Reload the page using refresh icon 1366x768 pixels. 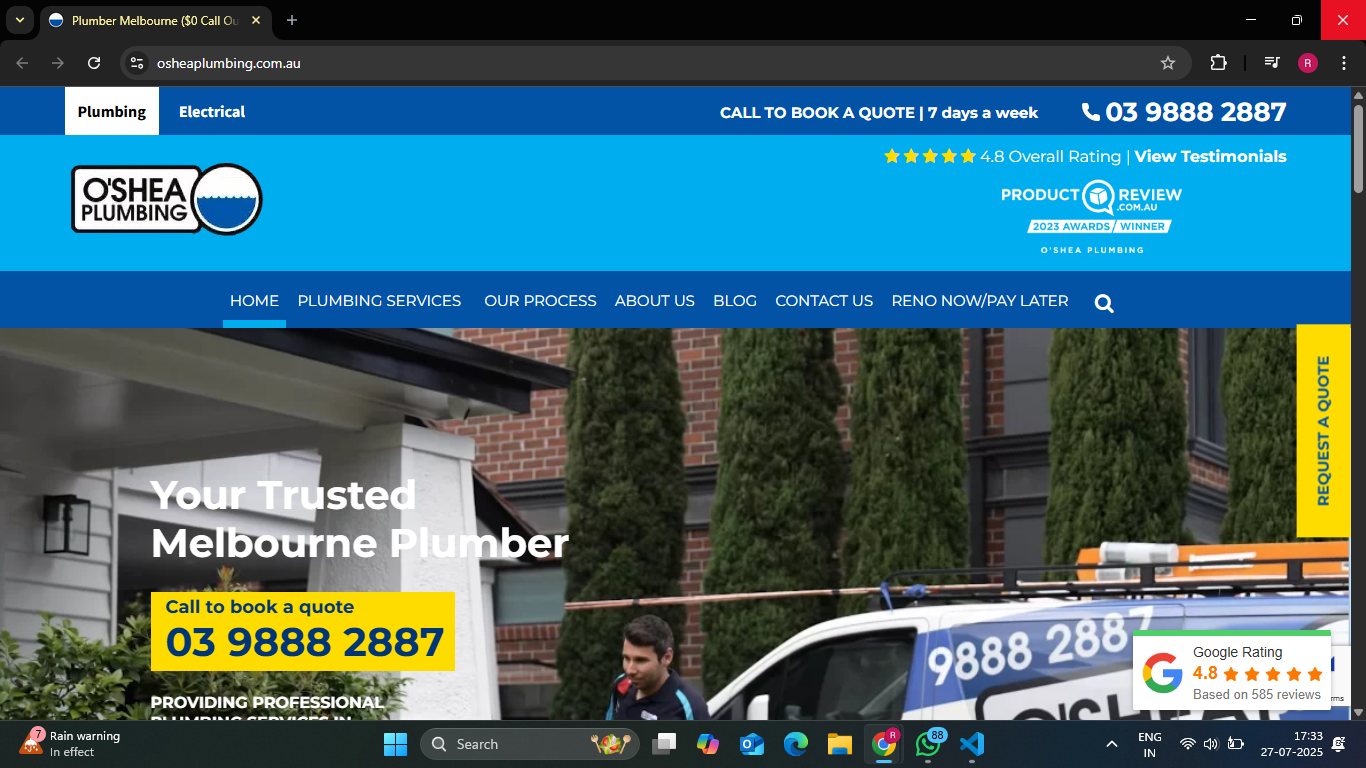[x=94, y=63]
